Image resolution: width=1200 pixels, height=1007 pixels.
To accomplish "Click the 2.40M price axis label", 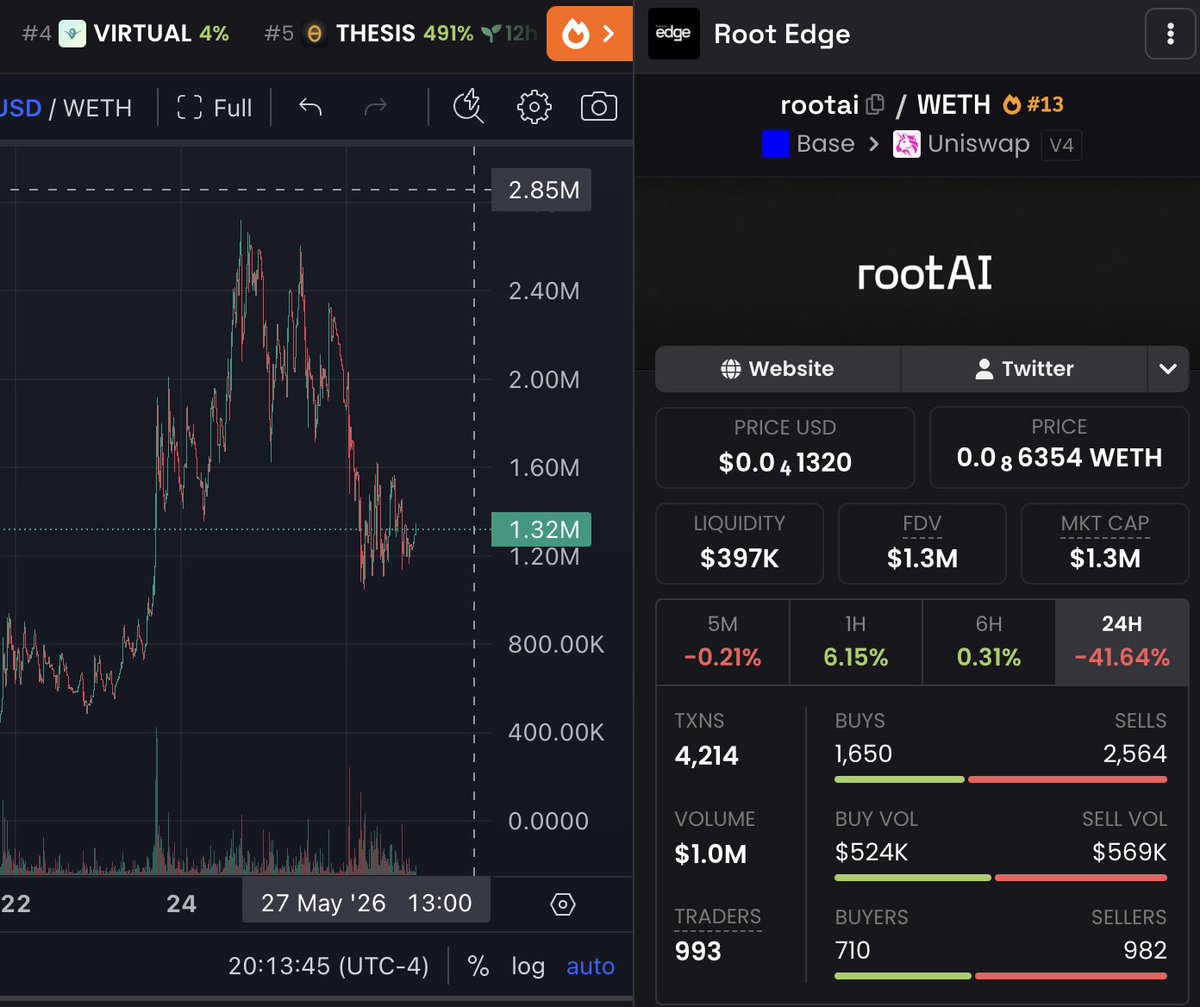I will coord(544,291).
